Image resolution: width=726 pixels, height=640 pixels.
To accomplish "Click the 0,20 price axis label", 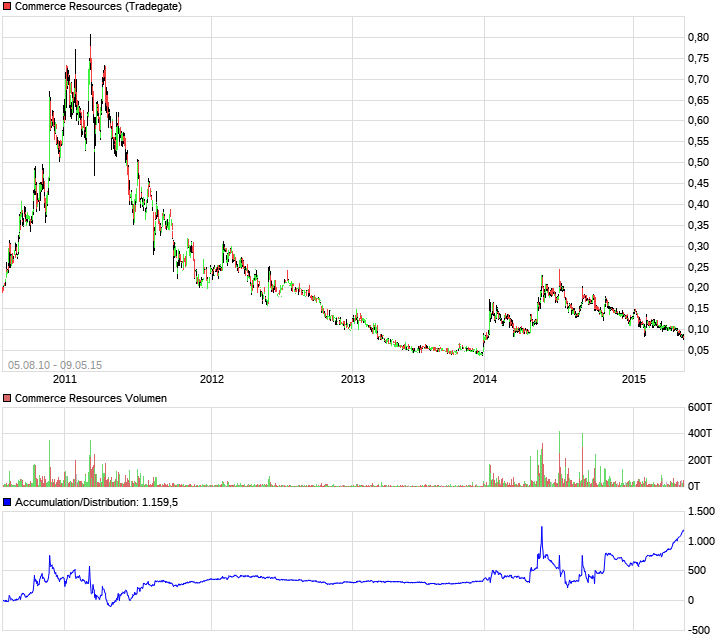I will click(x=698, y=288).
